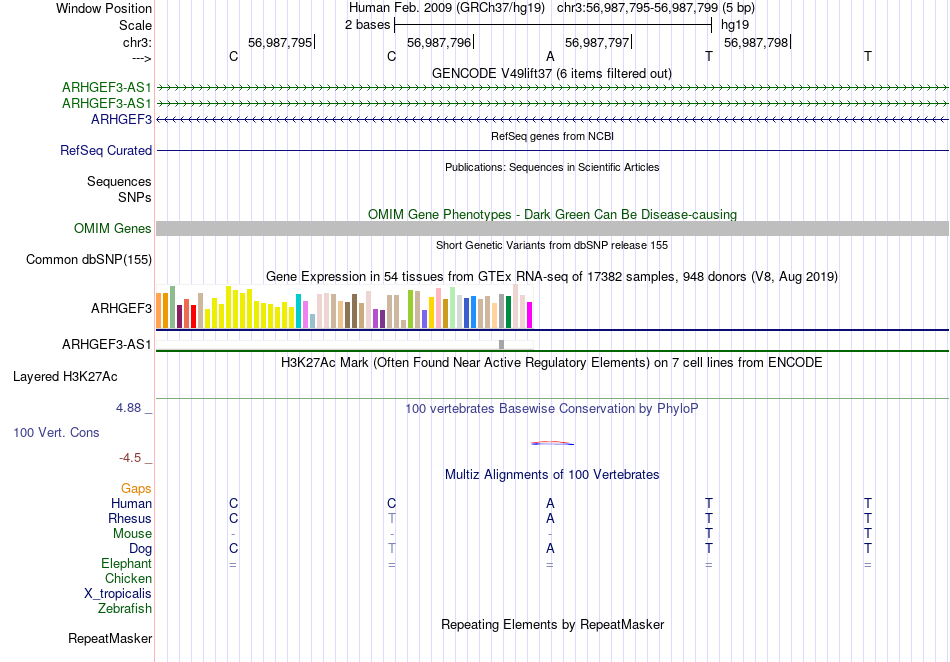Open Multiz Alignments of 100 Vertebrates title
Screen dimensions: 950x662
click(x=552, y=475)
